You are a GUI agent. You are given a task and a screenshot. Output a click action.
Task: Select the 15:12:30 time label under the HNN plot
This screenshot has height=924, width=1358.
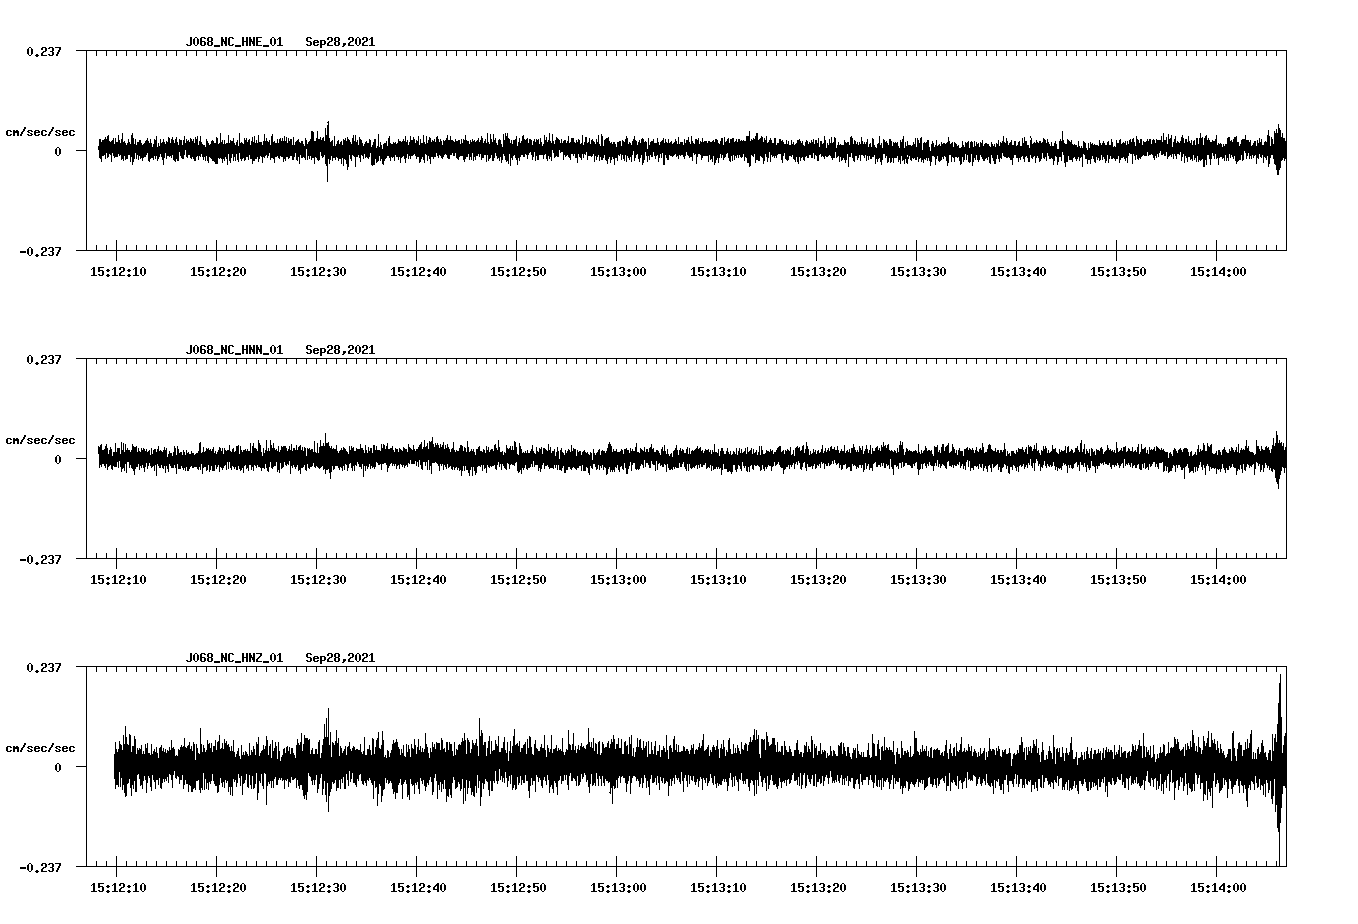click(318, 579)
